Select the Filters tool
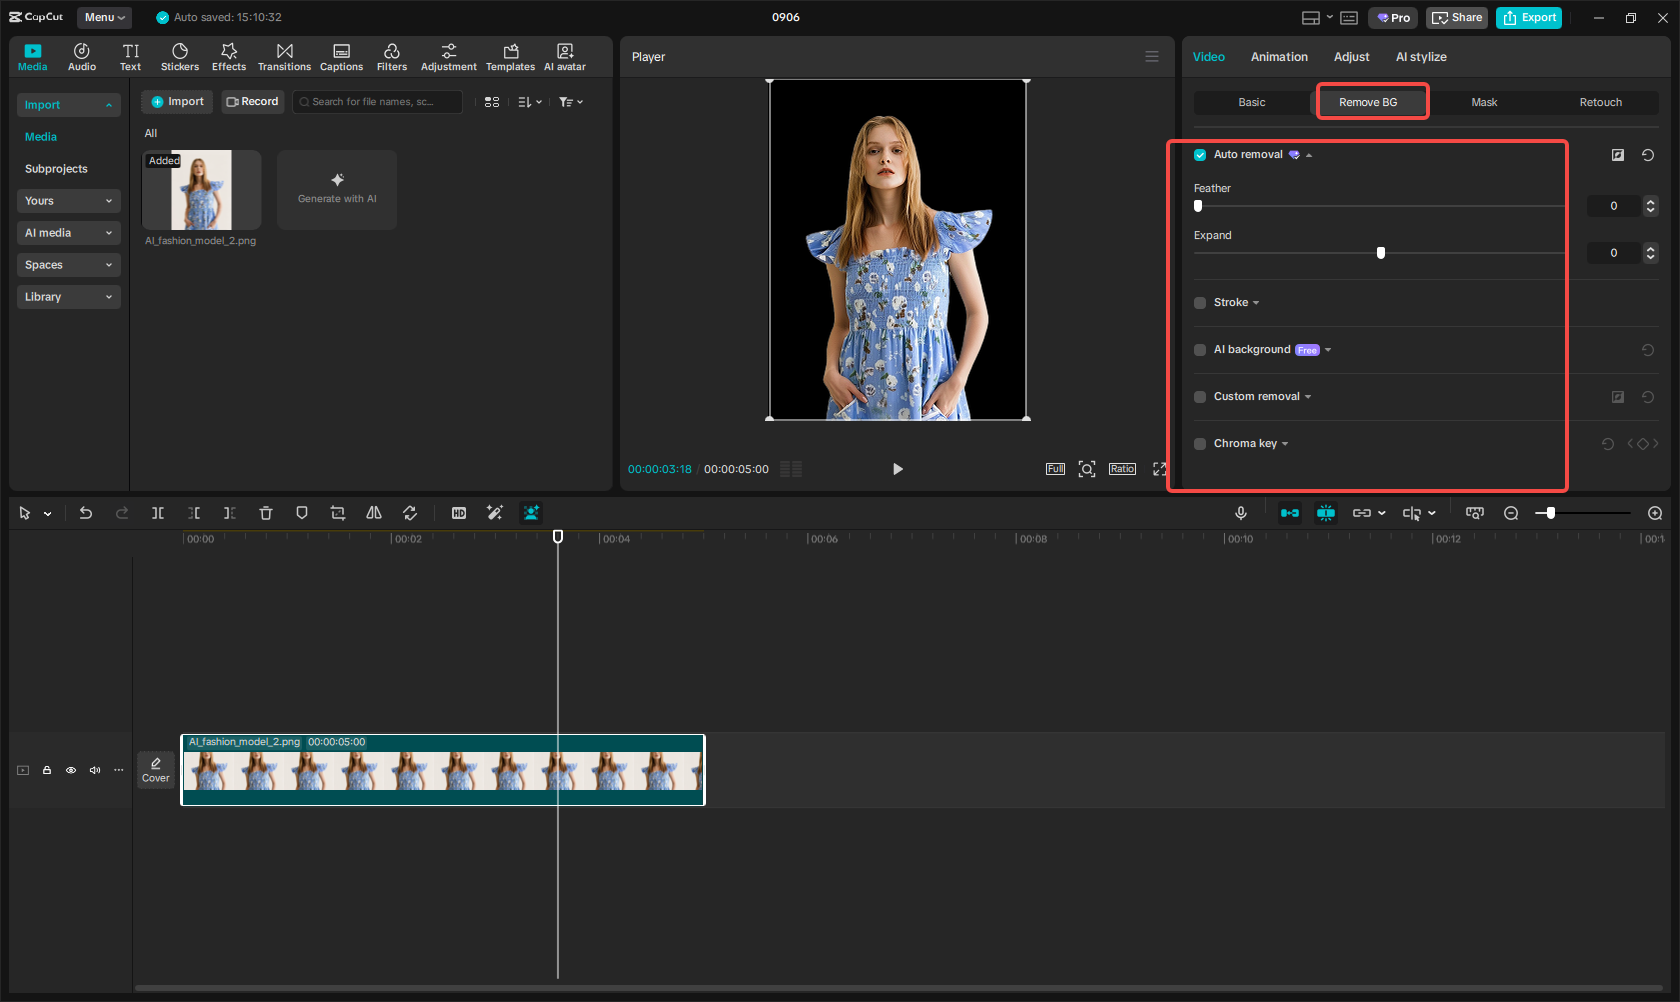Screen dimensions: 1680x1002 pyautogui.click(x=391, y=57)
